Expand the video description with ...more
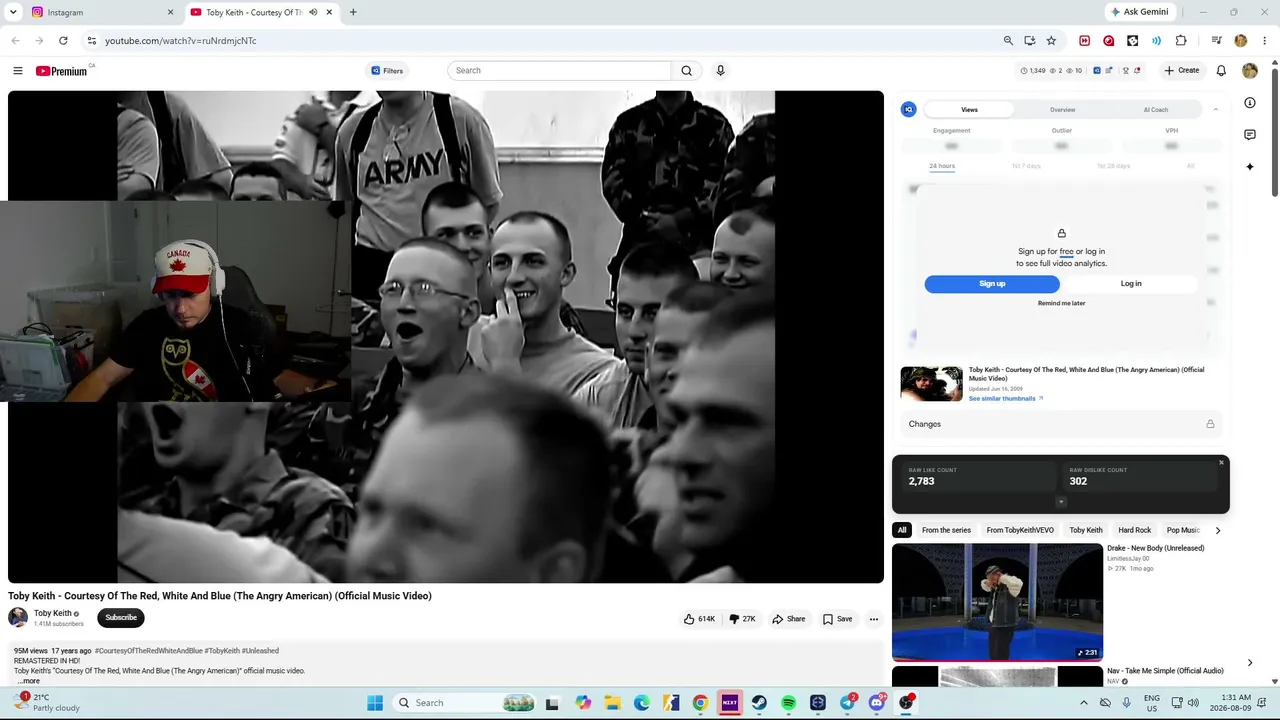1280x720 pixels. pos(29,681)
